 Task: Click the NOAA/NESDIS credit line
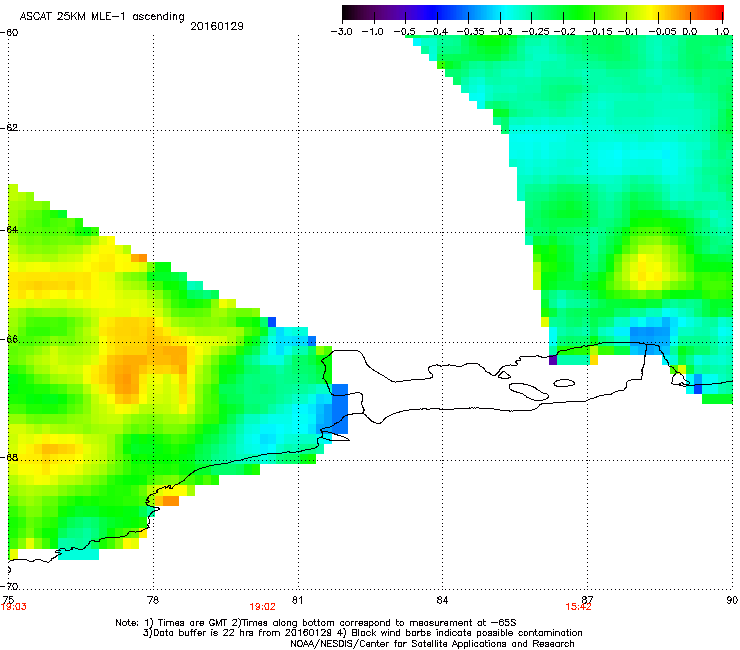coord(432,644)
